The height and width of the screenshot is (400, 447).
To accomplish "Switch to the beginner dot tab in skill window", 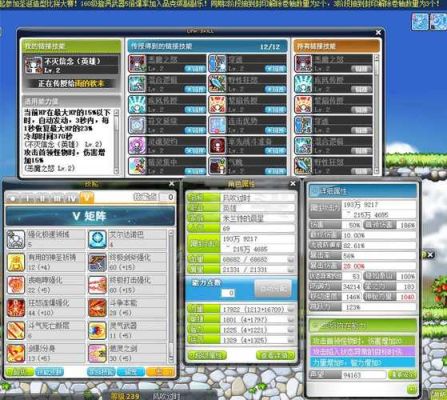I will tap(13, 199).
